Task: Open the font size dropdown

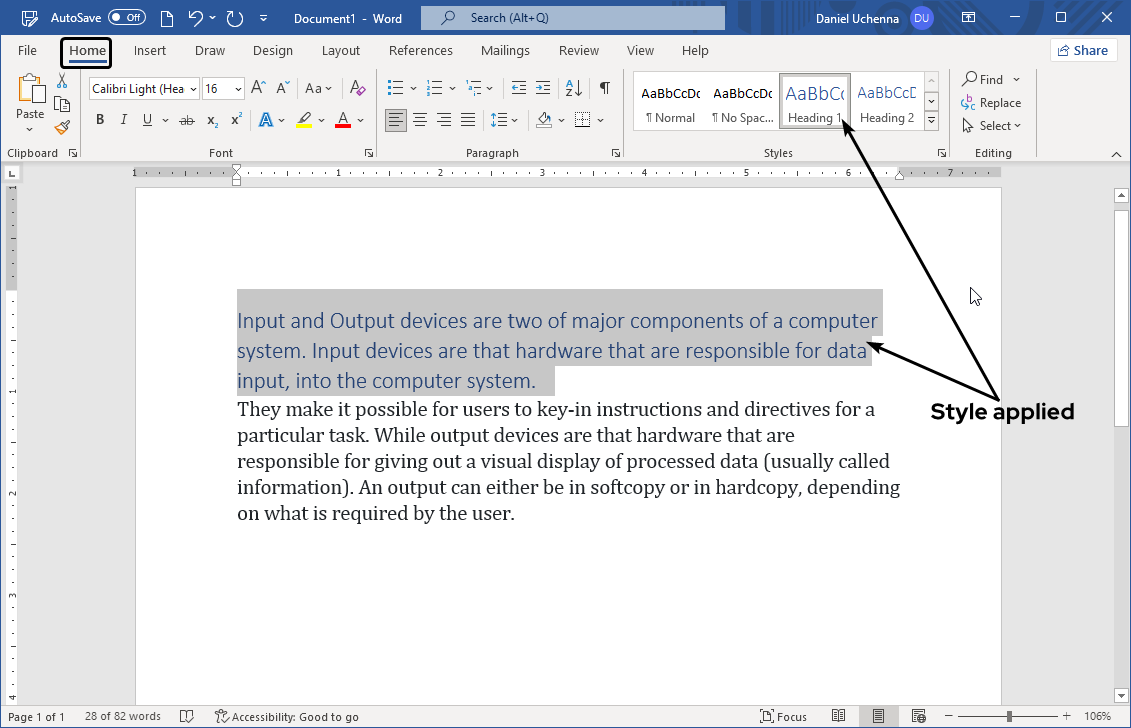Action: (238, 89)
